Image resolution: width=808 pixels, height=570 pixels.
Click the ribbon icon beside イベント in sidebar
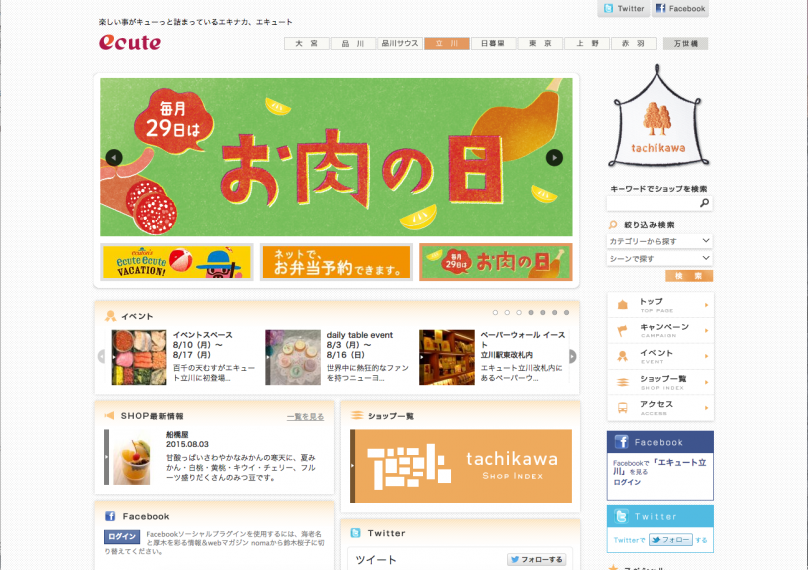(x=622, y=356)
